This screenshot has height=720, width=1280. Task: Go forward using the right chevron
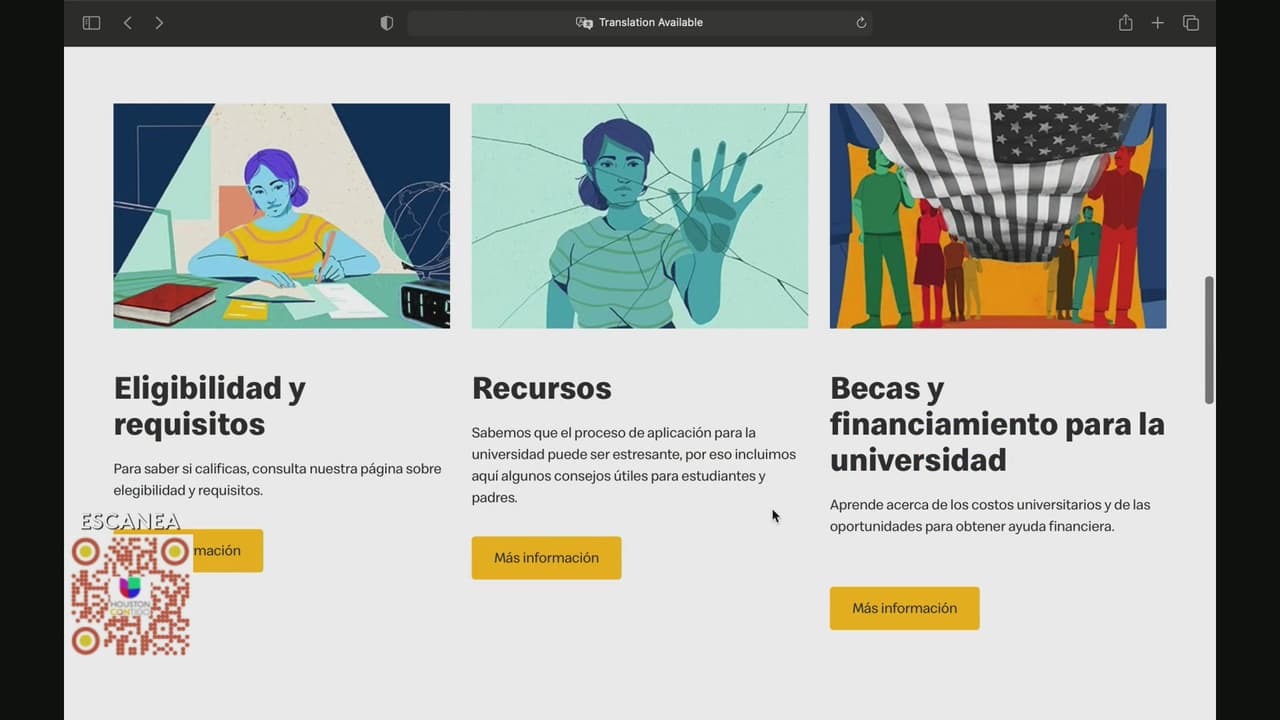pos(159,23)
